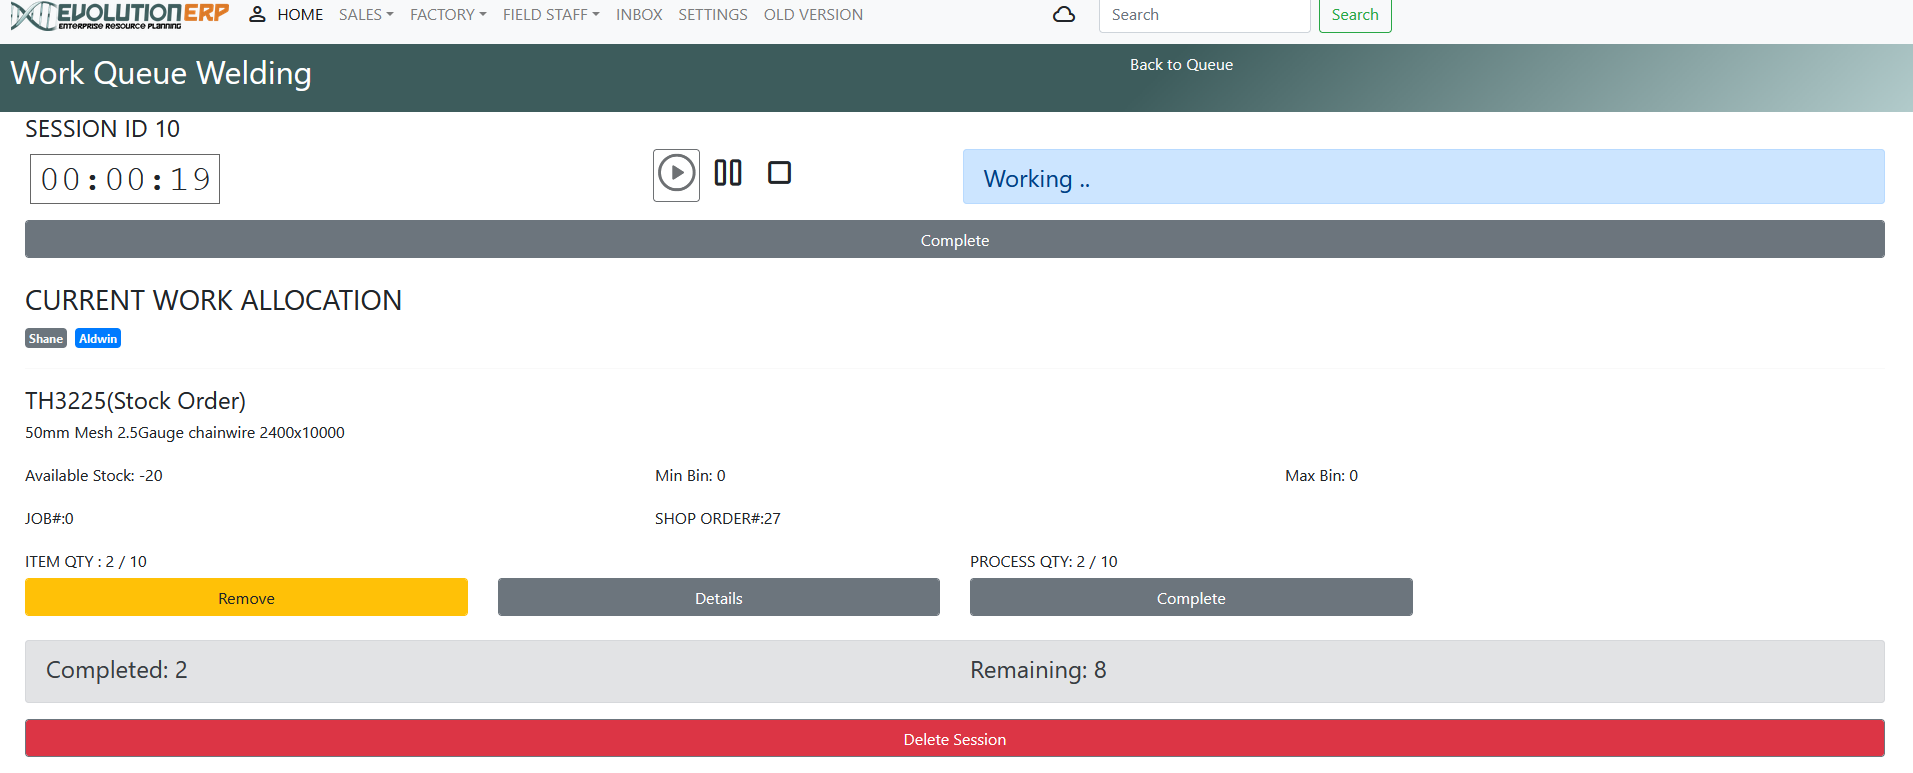Screen dimensions: 1913x773
Task: Open the Settings menu item
Action: [712, 15]
